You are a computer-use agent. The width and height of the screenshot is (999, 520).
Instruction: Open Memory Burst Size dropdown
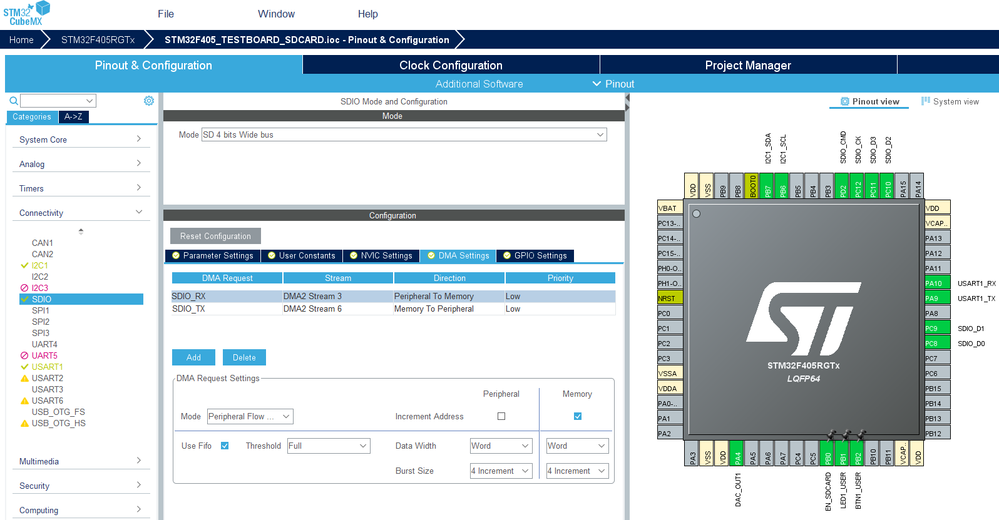[x=577, y=471]
